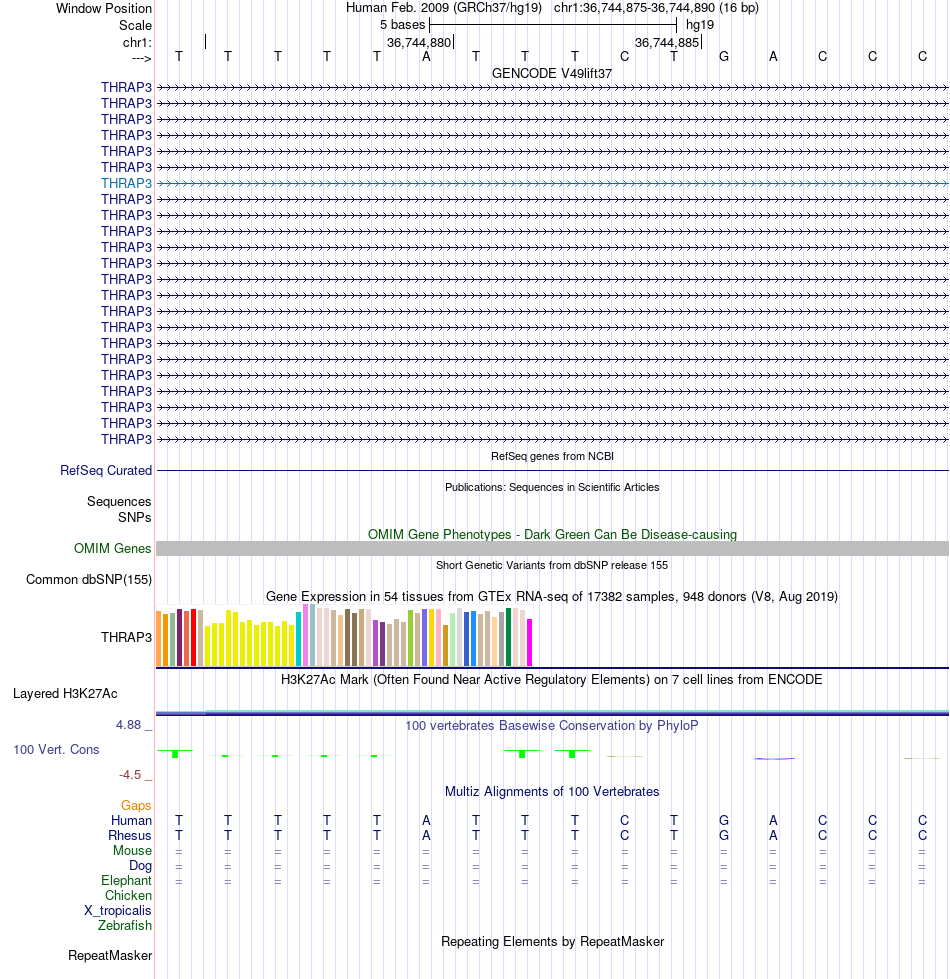Click the 36,744,885 ruler position marker
The image size is (950, 979).
coord(667,42)
